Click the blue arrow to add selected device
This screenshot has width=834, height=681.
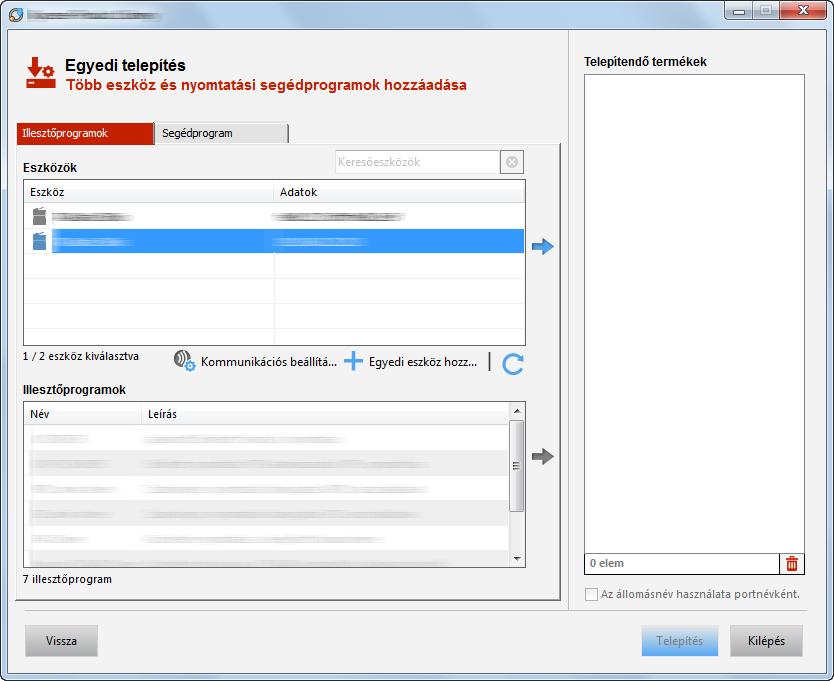[543, 246]
